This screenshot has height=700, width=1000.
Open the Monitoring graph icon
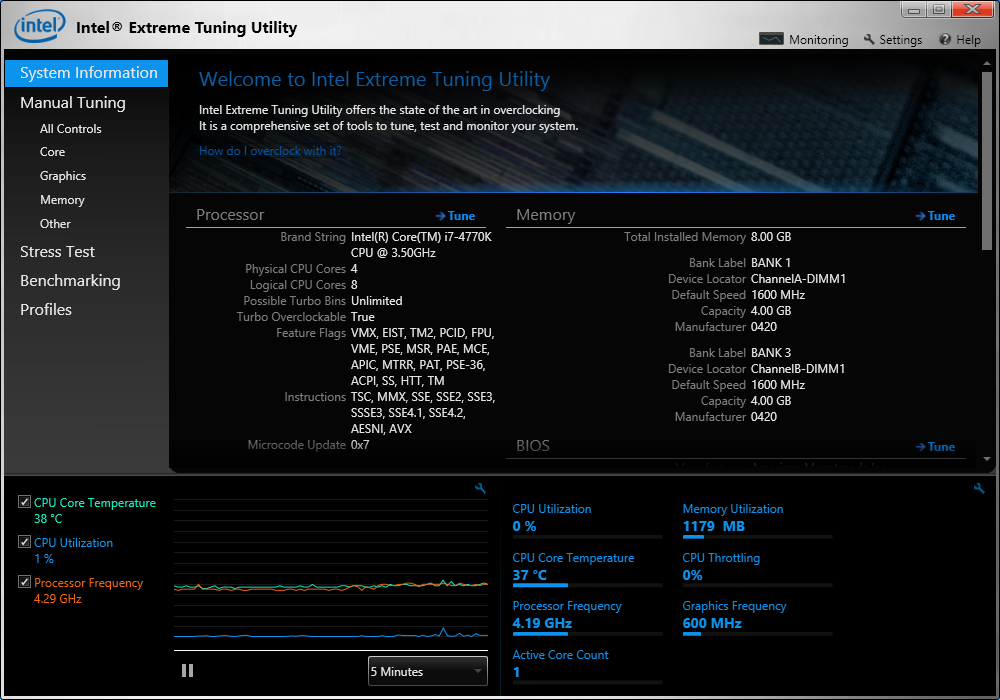point(771,39)
